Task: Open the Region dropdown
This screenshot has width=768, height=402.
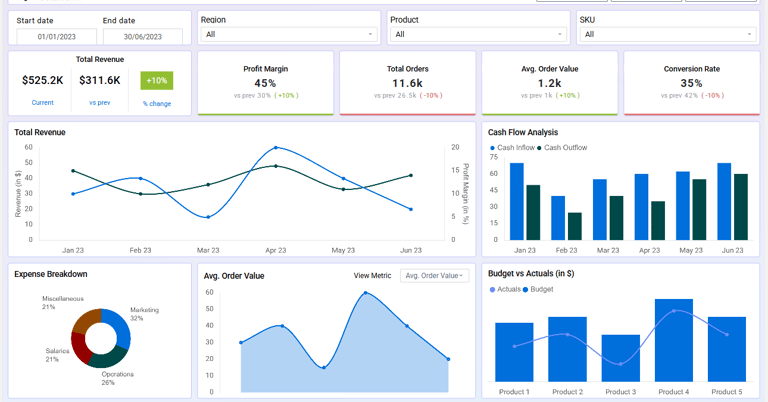Action: 289,34
